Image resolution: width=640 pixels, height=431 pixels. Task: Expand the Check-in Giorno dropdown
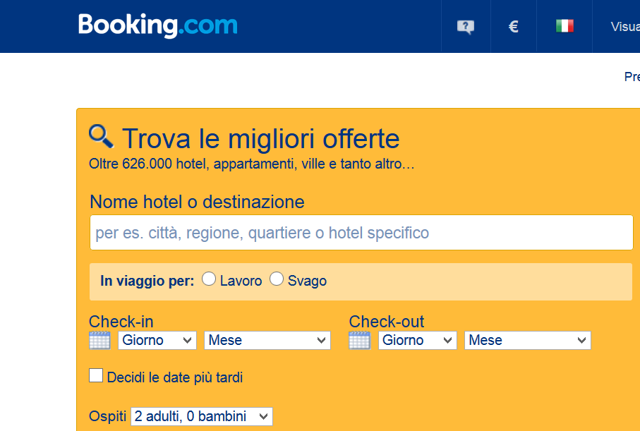(x=157, y=340)
